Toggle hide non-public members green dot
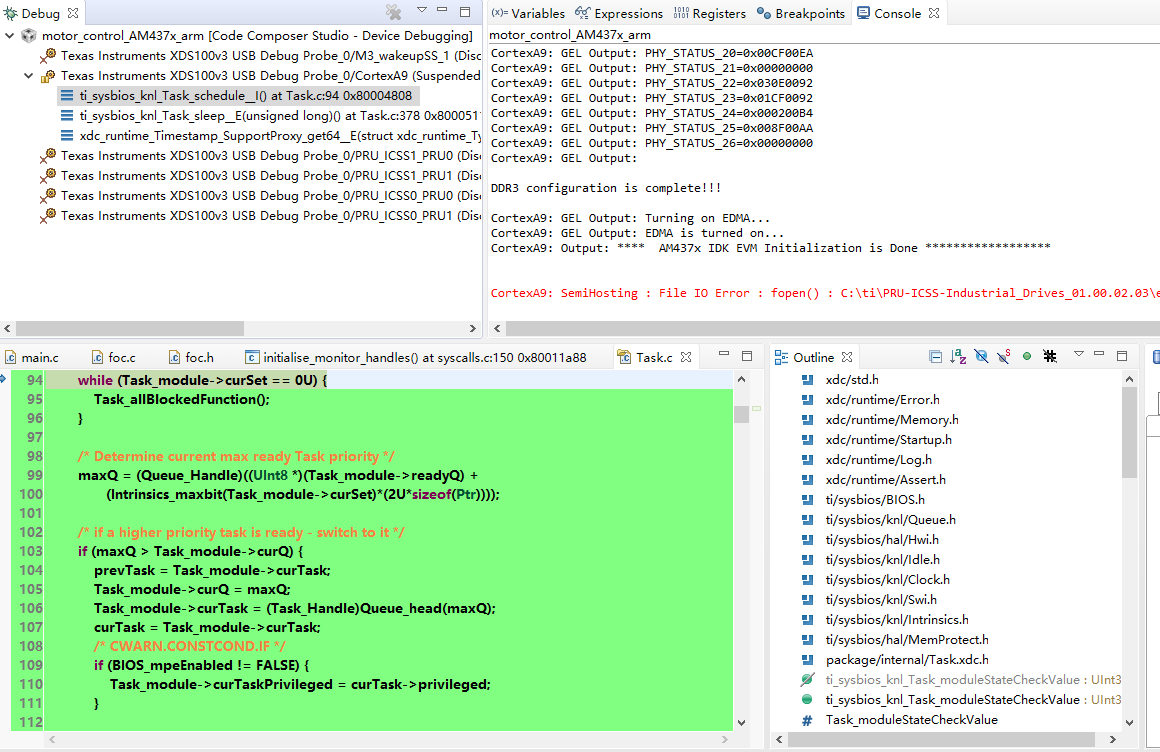The width and height of the screenshot is (1160, 752). [x=1027, y=357]
